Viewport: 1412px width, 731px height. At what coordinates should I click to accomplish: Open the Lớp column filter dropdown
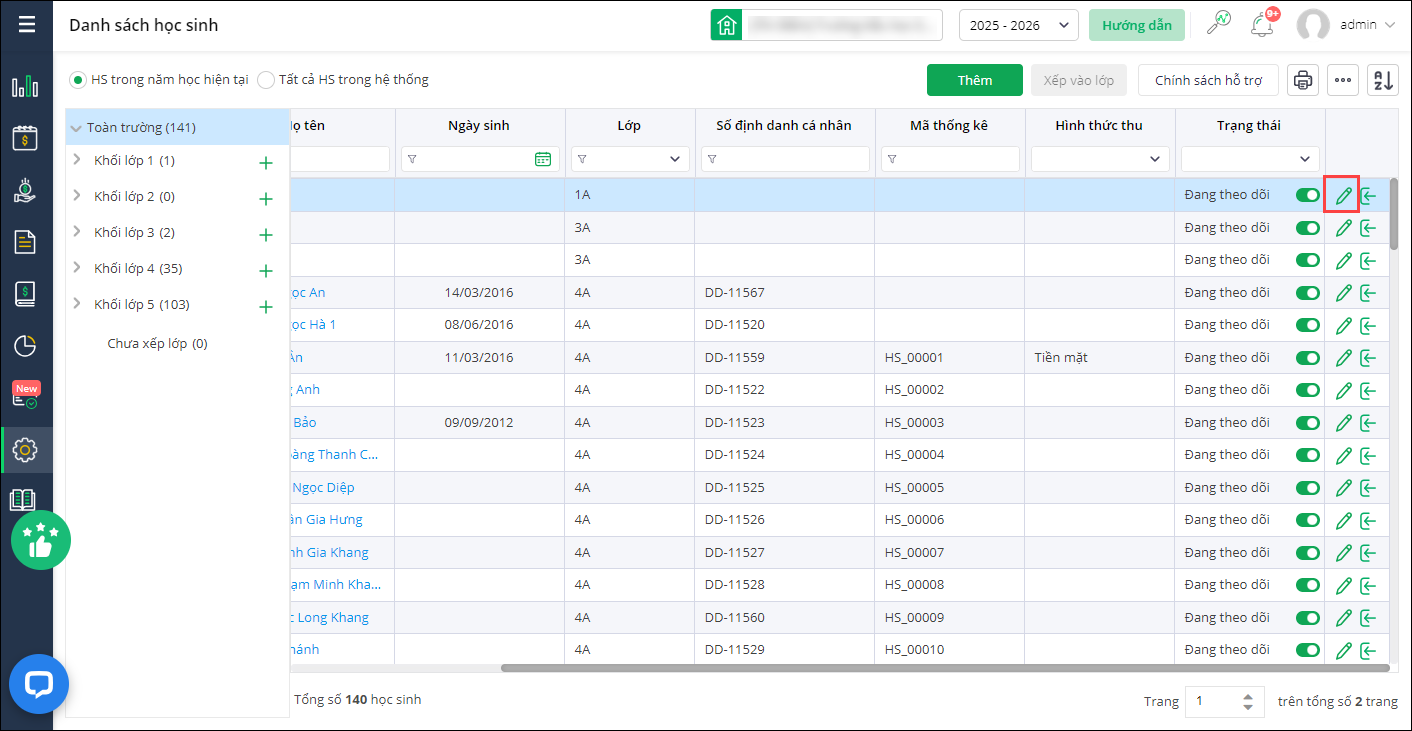click(630, 159)
